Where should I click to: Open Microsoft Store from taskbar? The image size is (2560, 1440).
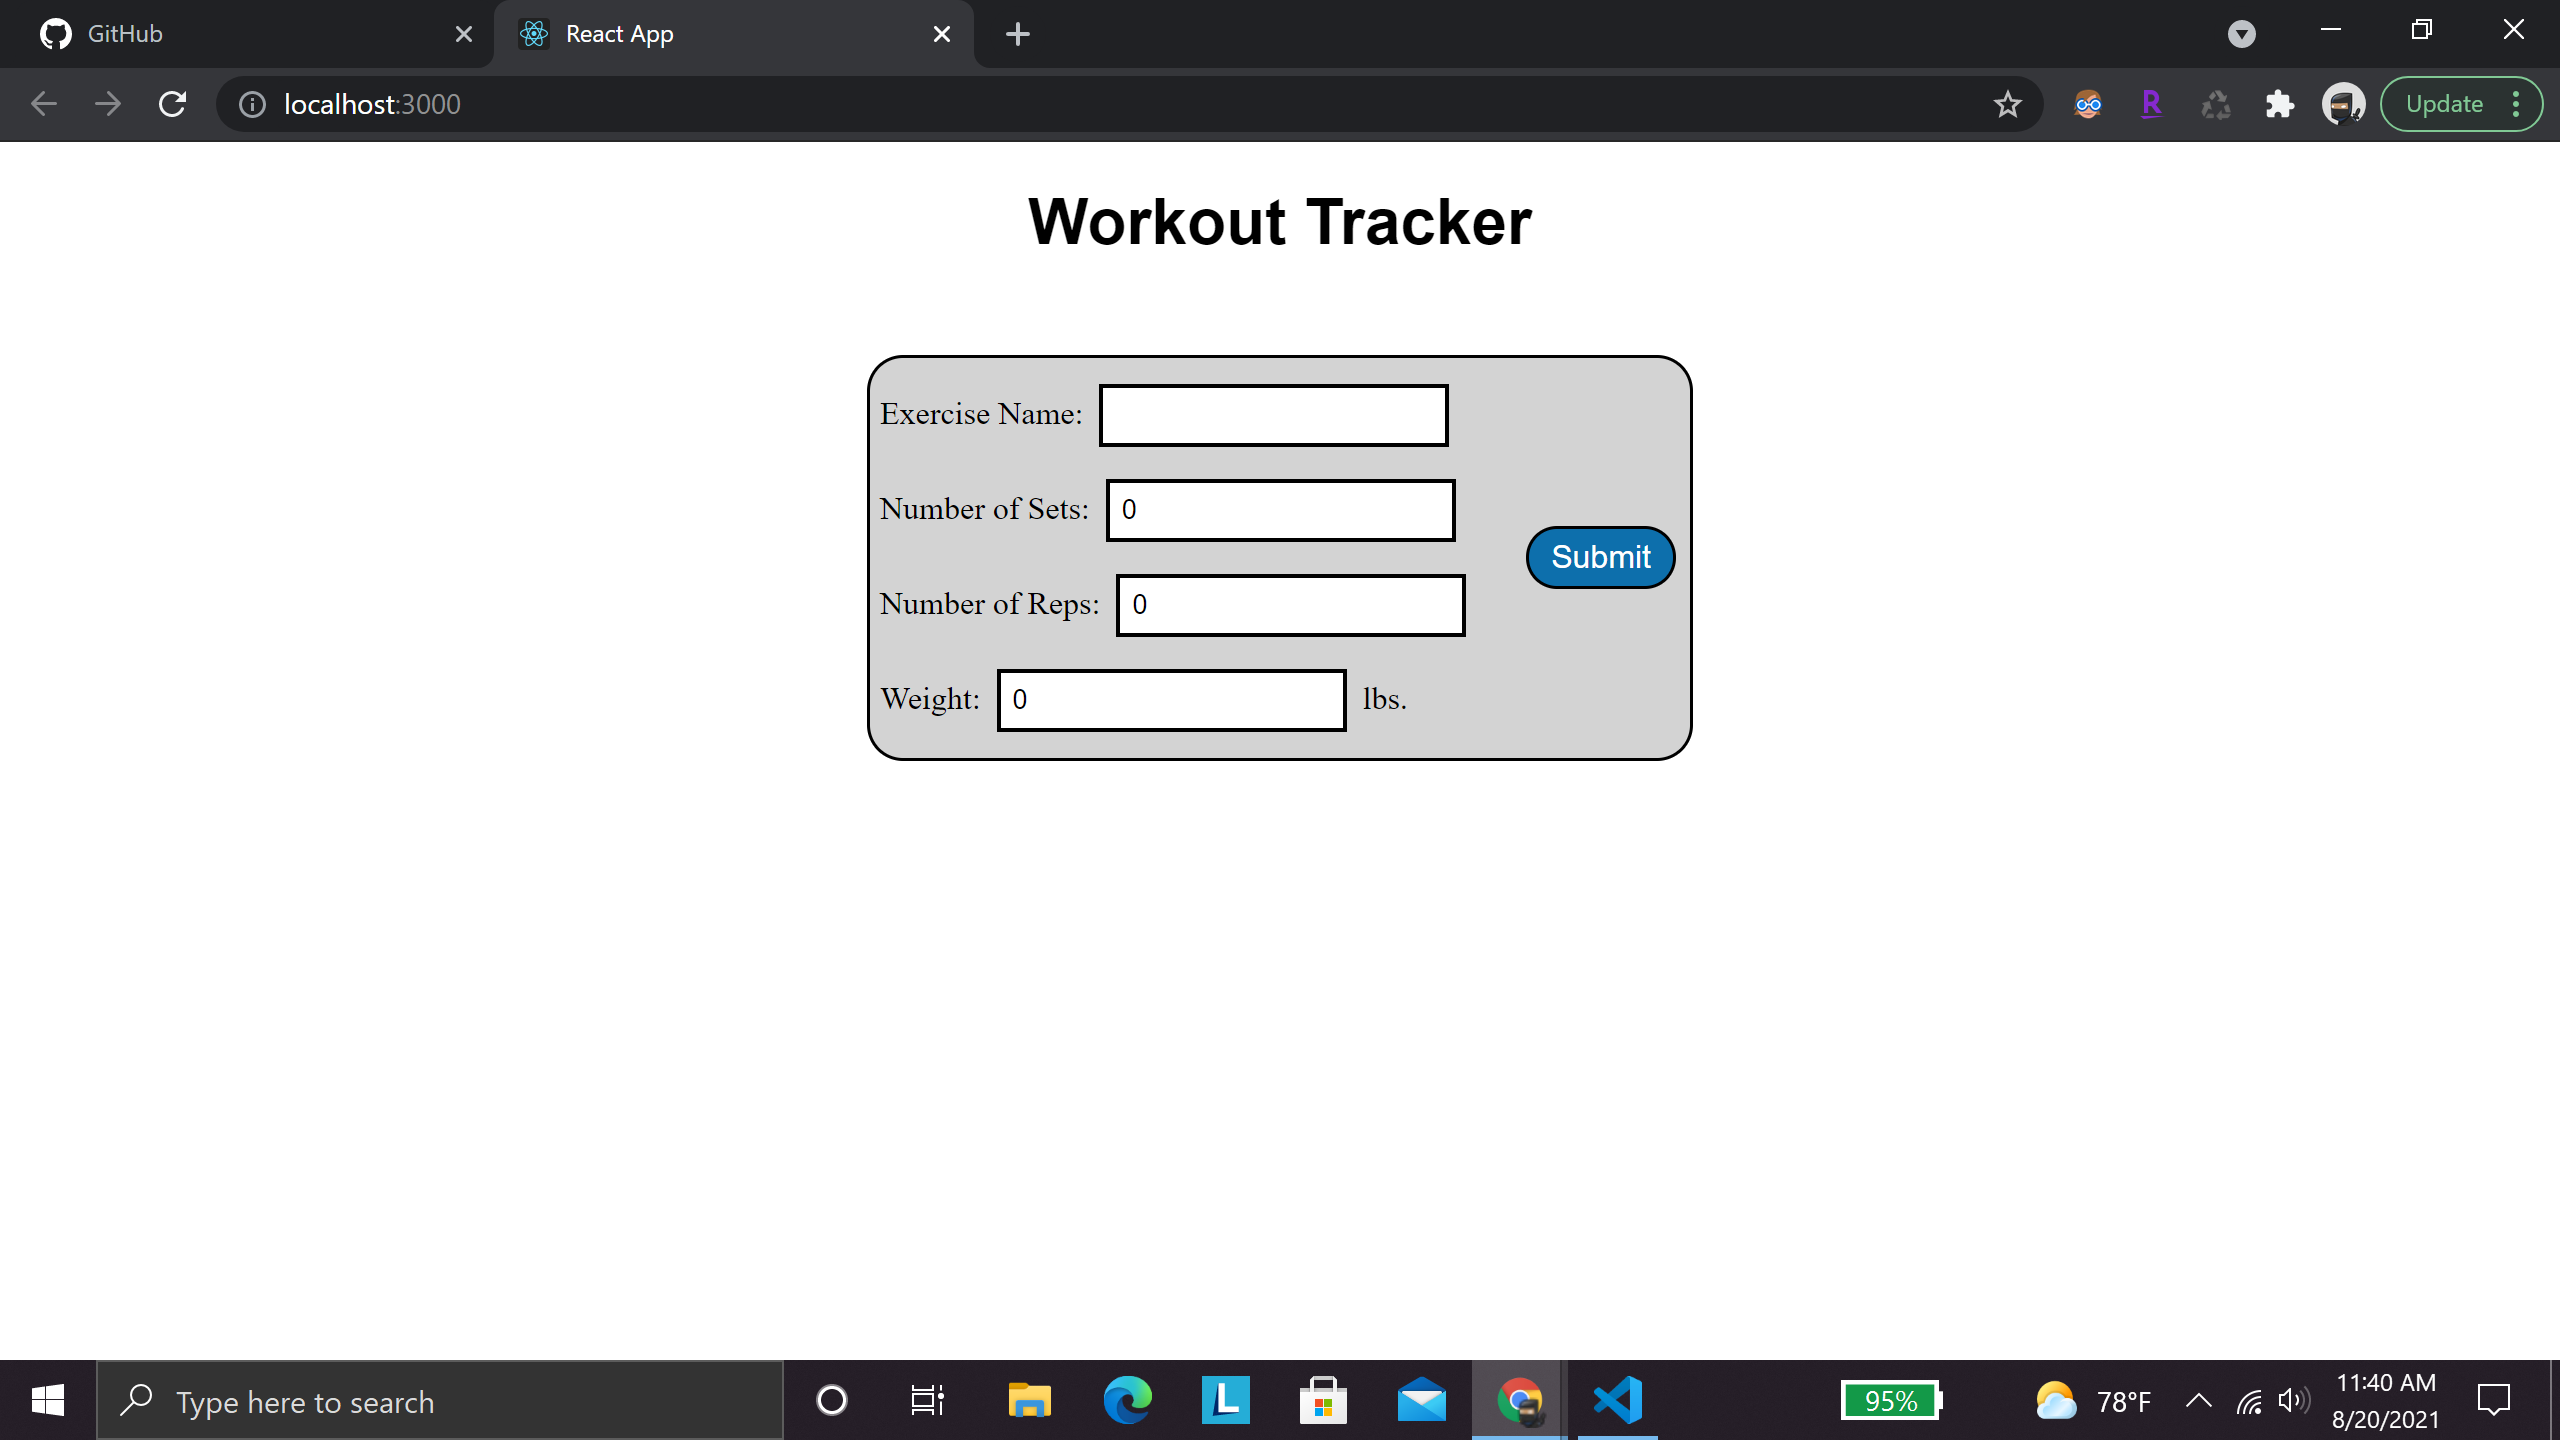1323,1400
